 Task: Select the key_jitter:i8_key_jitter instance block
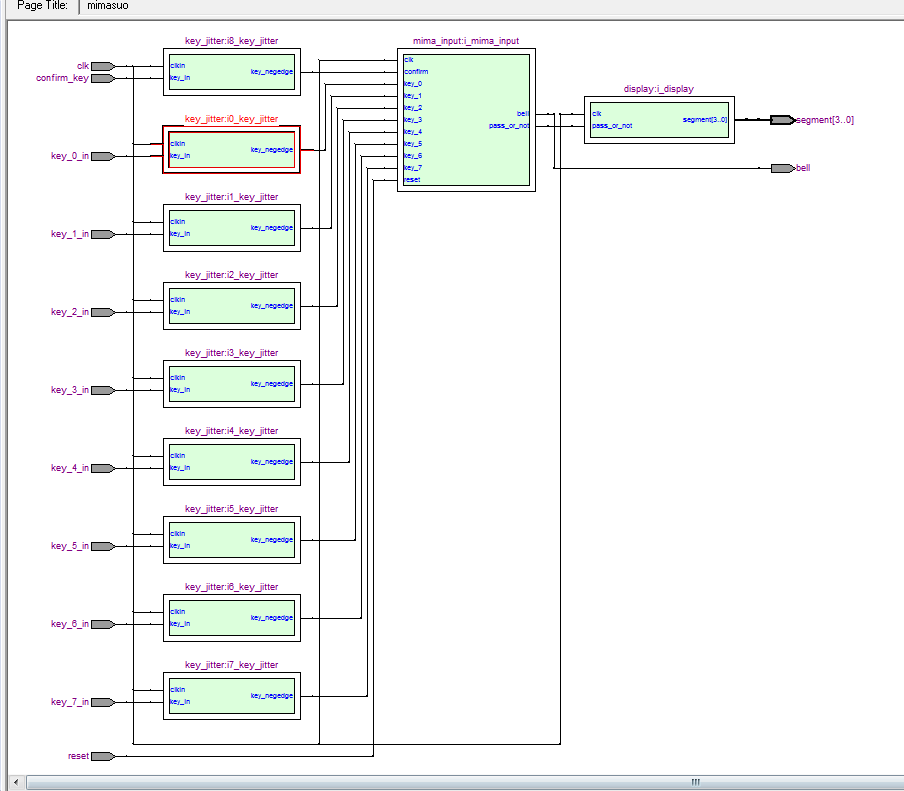(x=231, y=72)
